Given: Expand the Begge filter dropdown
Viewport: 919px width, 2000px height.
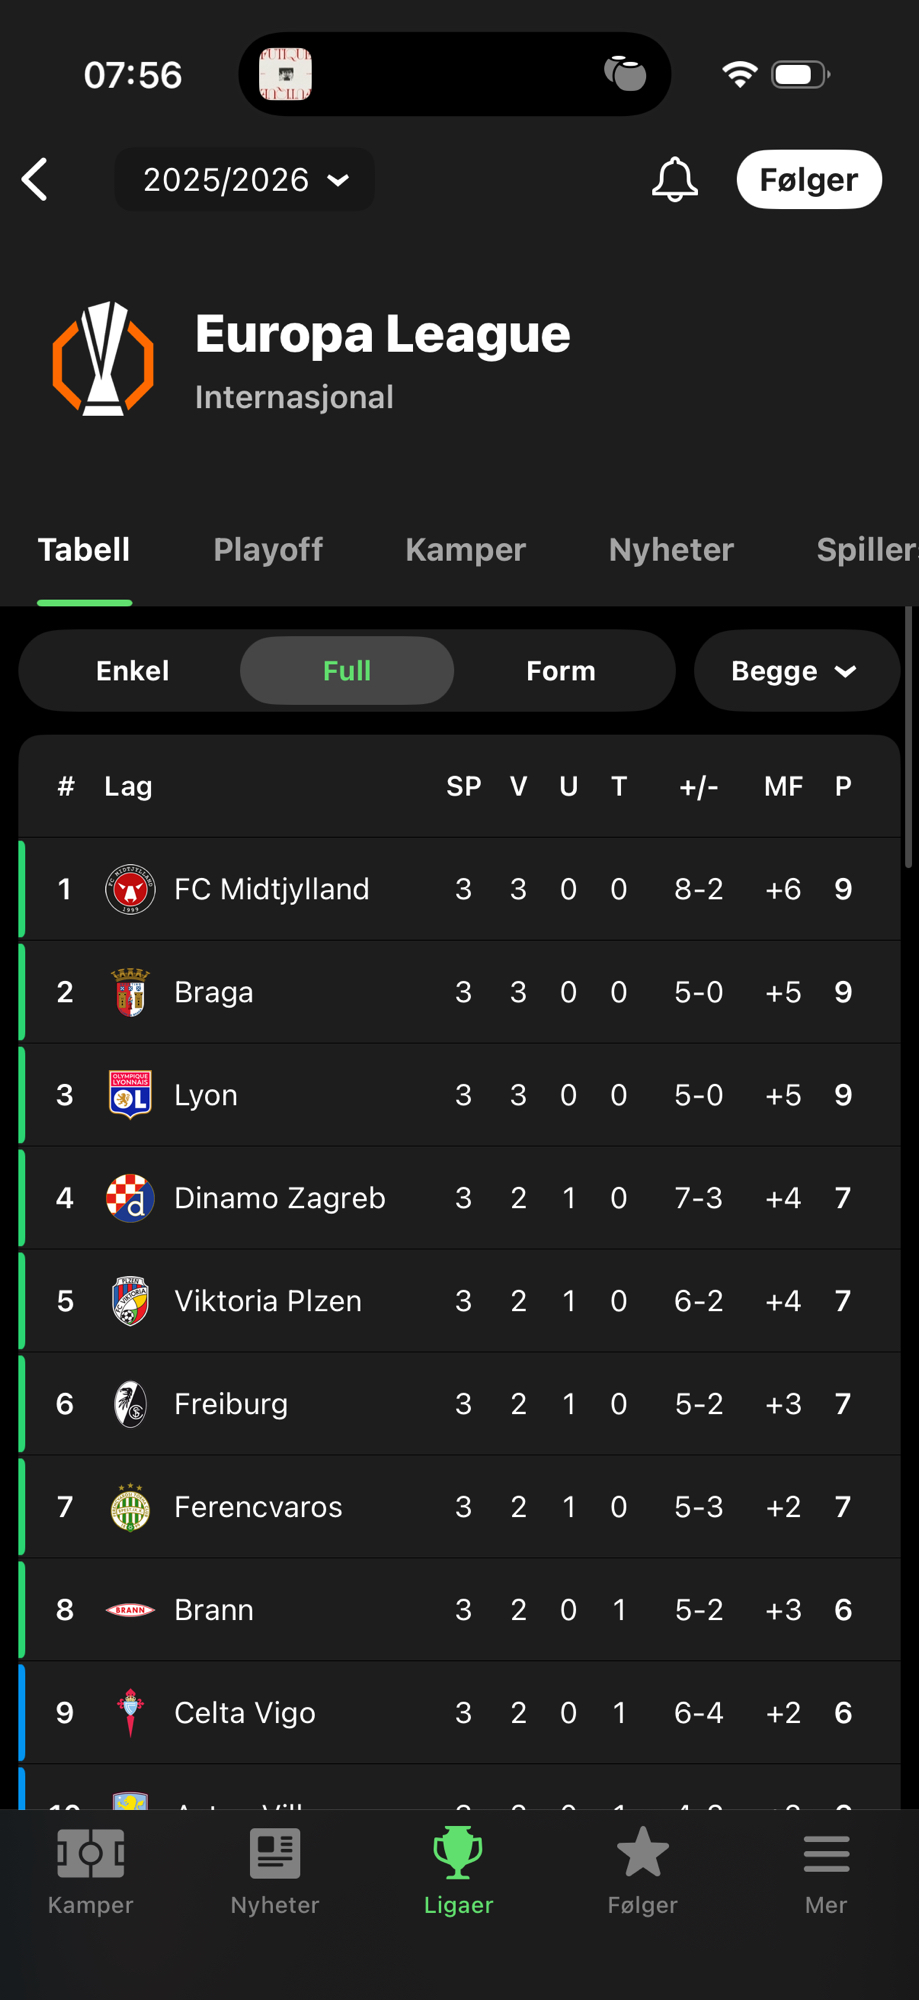Looking at the screenshot, I should (x=795, y=671).
